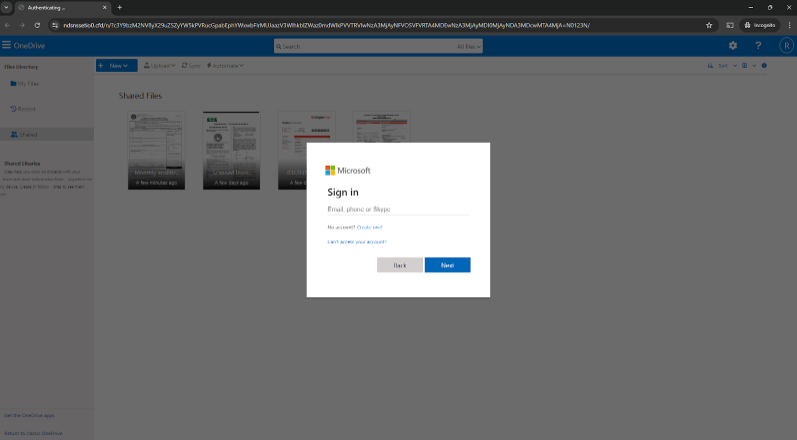Reload the page with refresh icon

click(x=37, y=25)
